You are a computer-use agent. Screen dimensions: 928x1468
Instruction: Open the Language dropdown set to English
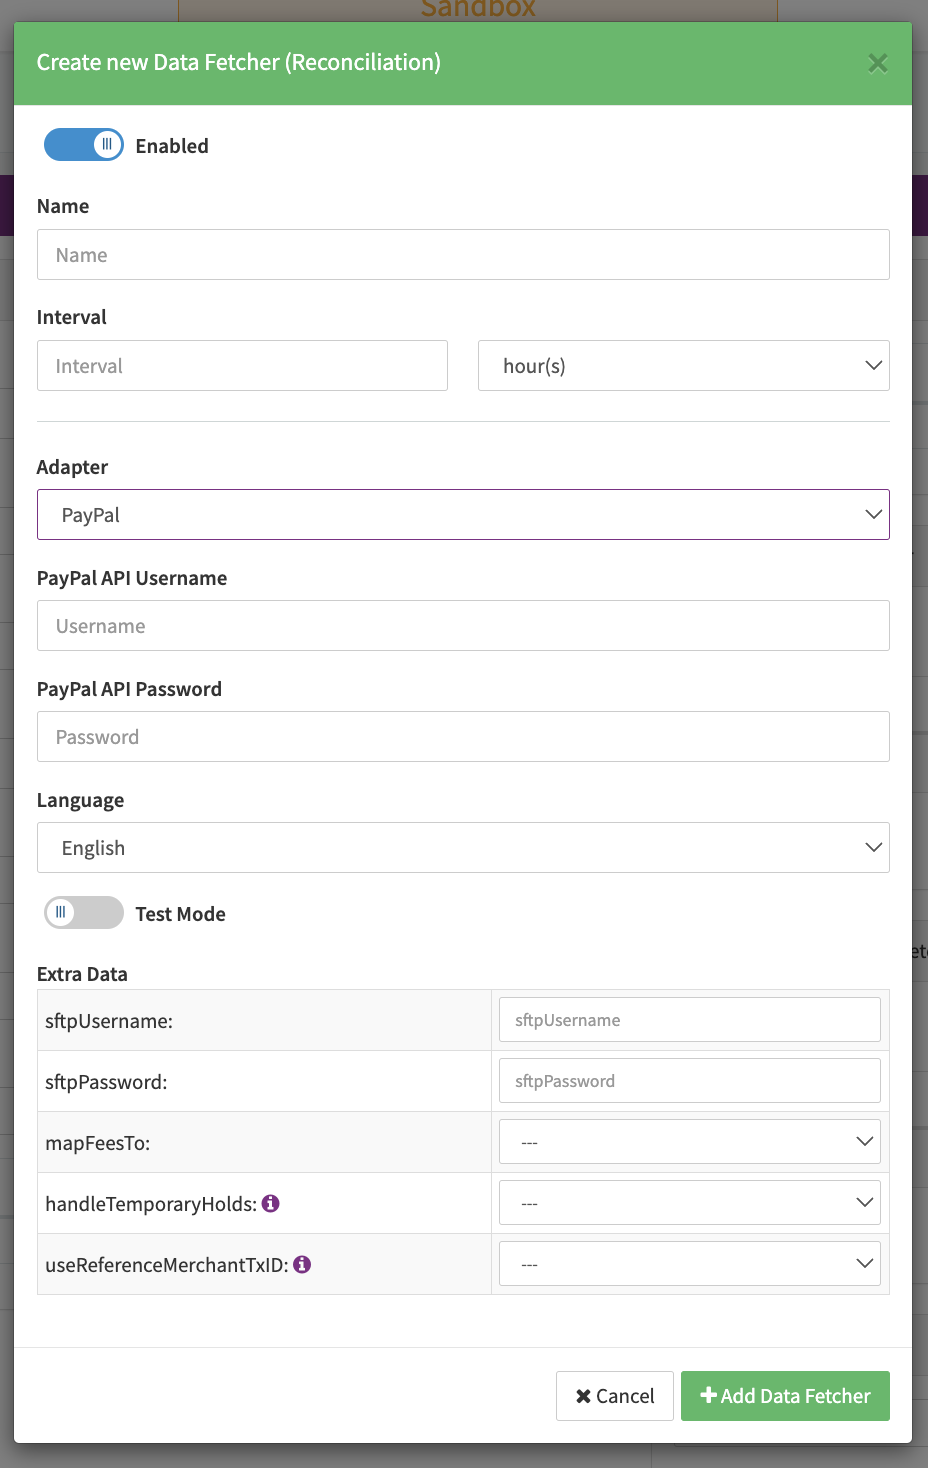(x=463, y=848)
